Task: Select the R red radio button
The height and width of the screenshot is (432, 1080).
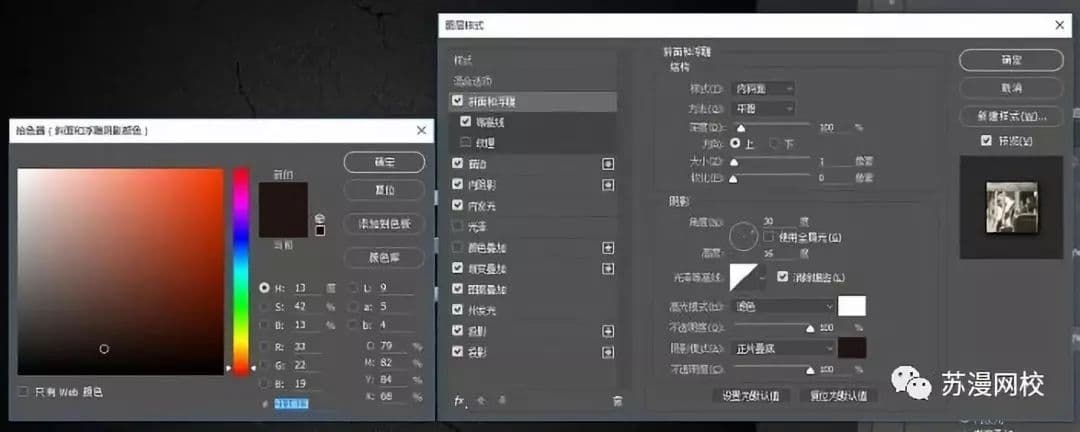Action: pos(264,346)
